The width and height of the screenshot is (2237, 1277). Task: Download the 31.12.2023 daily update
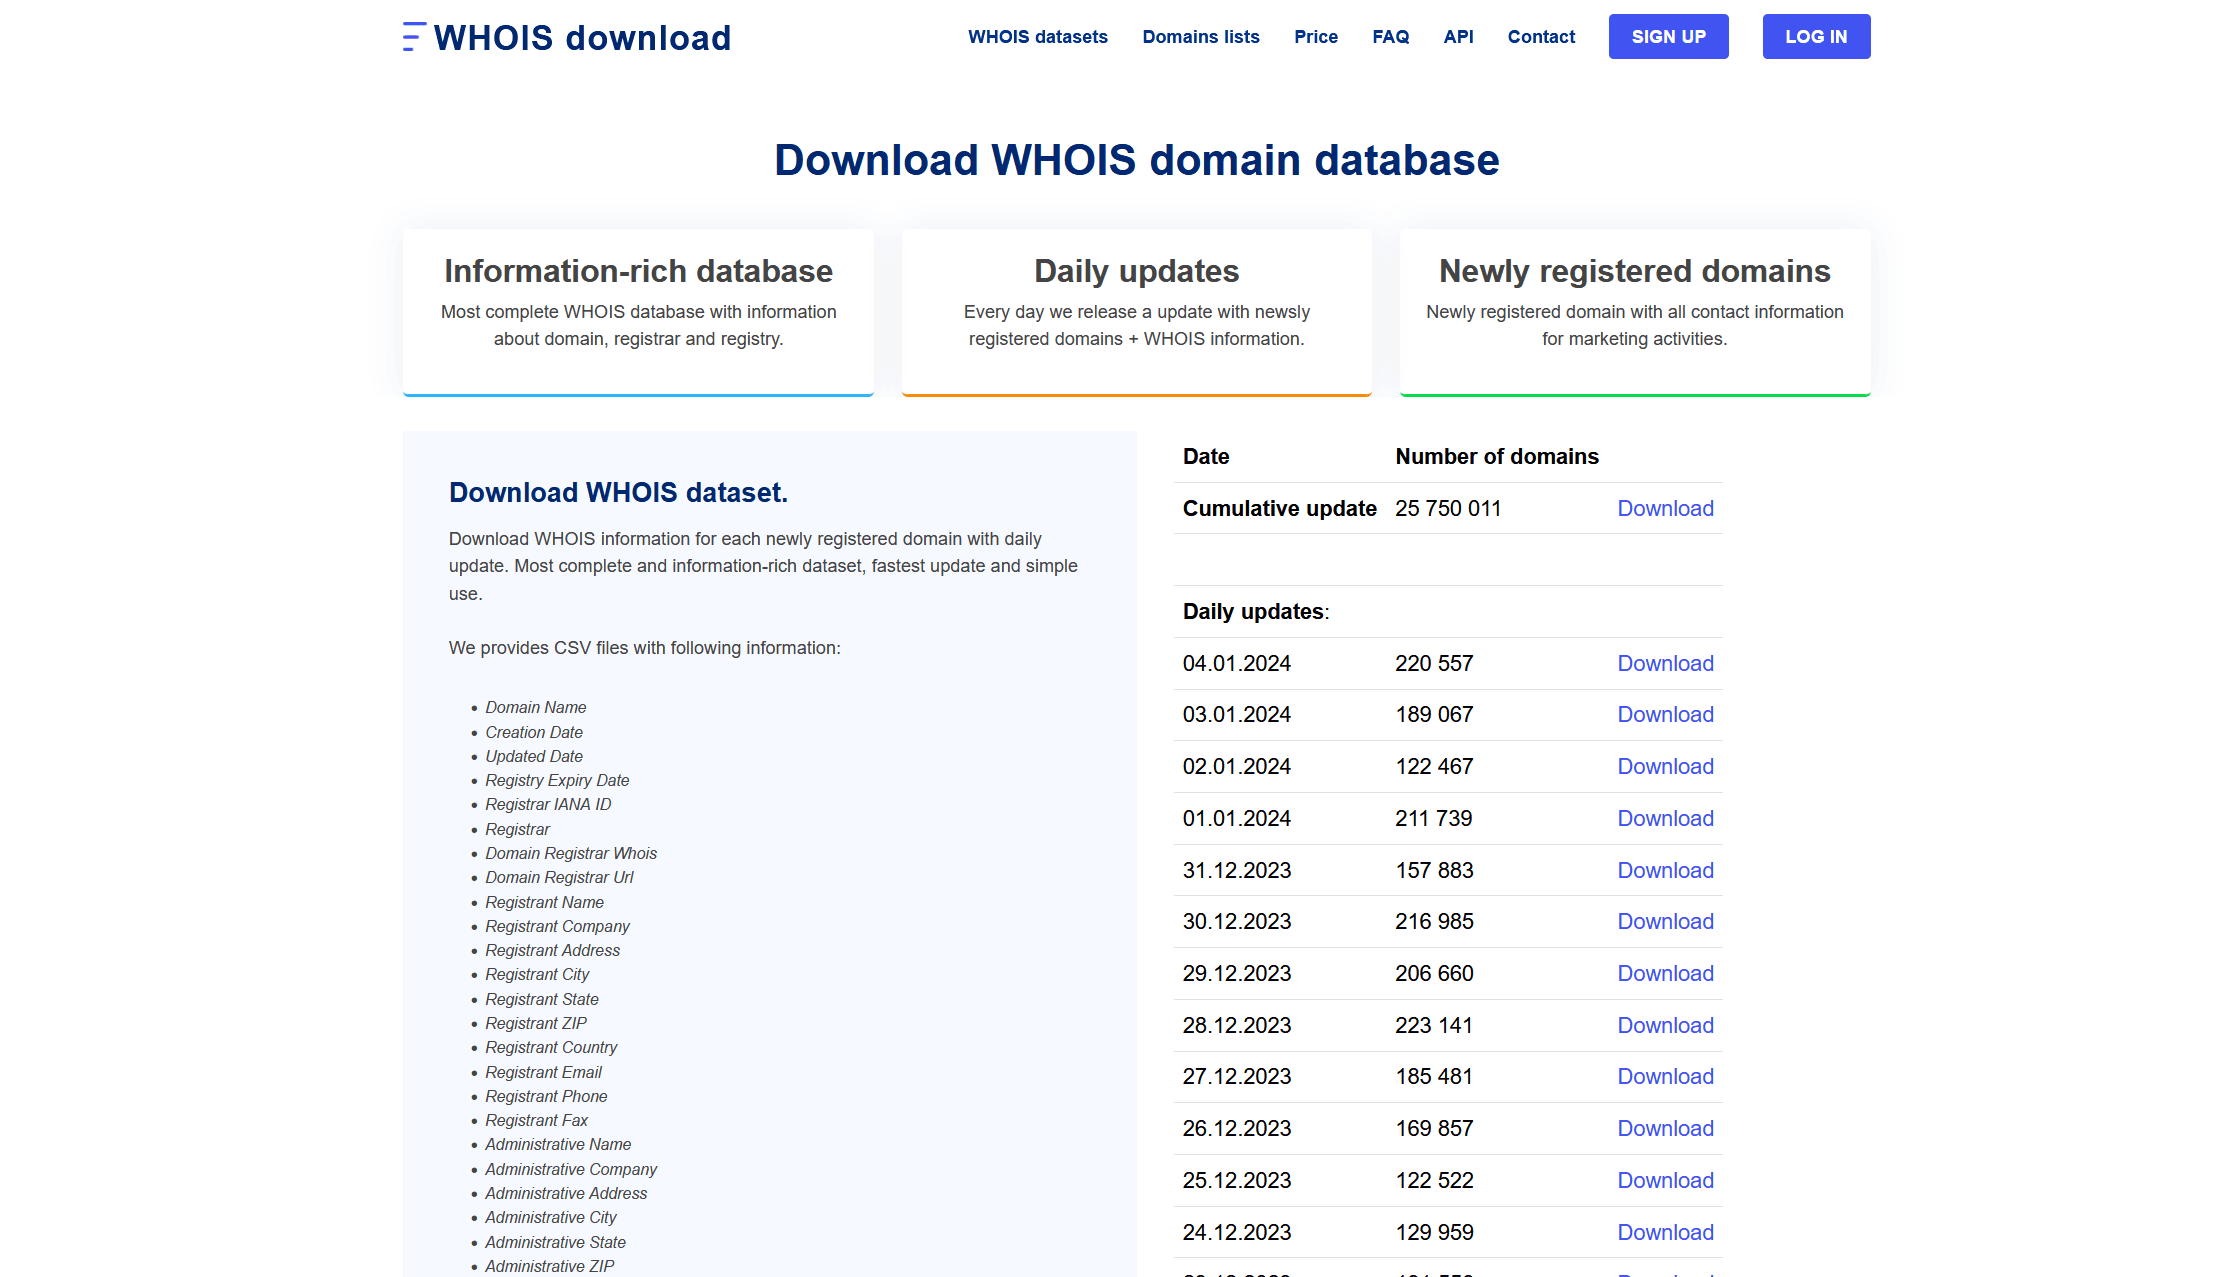pos(1665,870)
